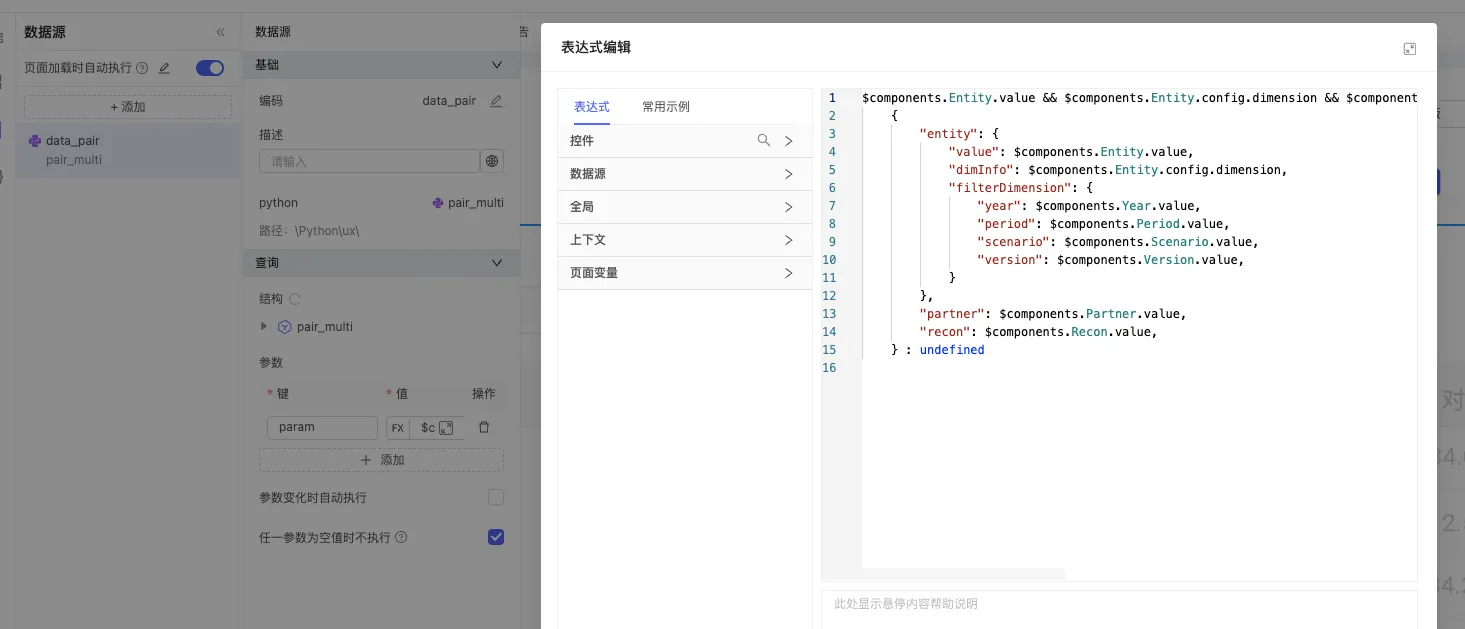Click the "version" line in the code
The image size is (1465, 629).
(x=1110, y=260)
